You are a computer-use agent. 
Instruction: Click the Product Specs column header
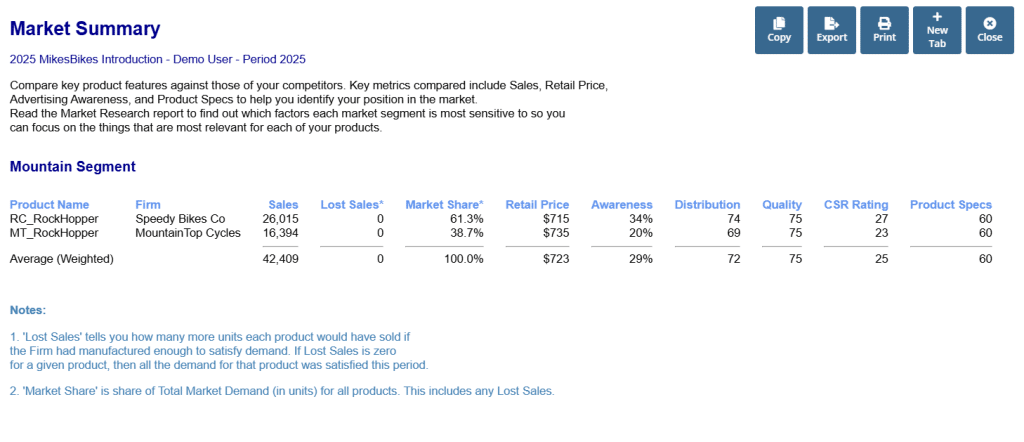click(950, 205)
